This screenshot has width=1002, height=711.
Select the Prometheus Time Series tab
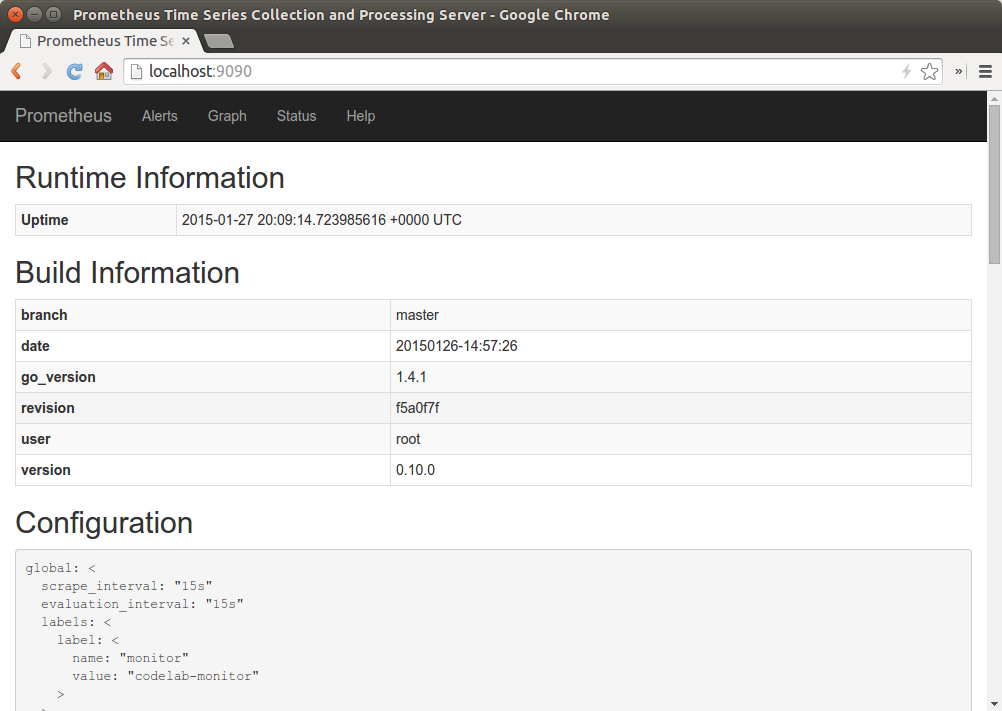(x=102, y=41)
